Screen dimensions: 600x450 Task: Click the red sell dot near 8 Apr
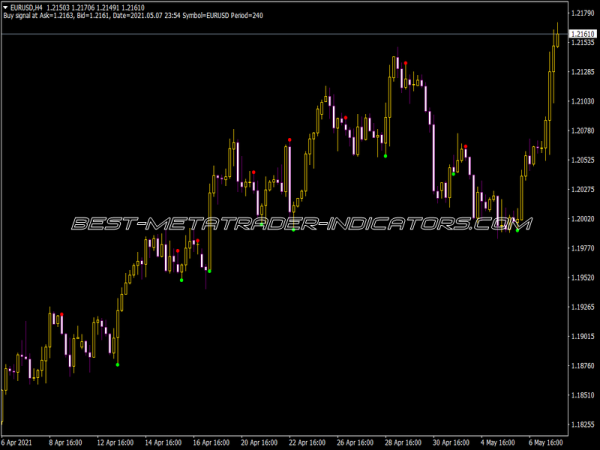point(62,315)
